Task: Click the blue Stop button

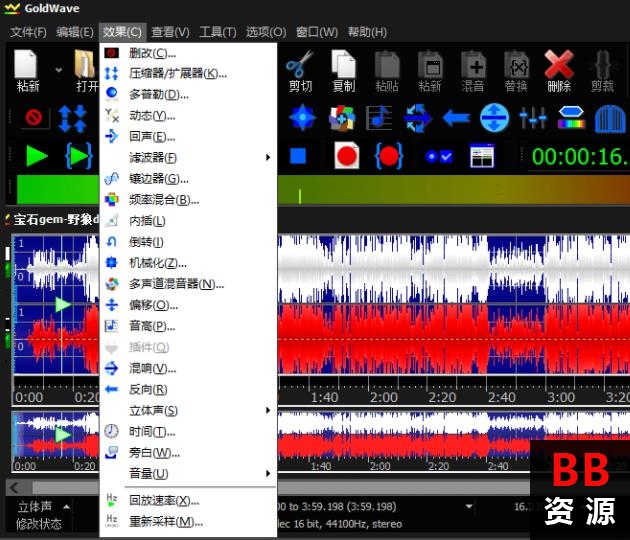Action: coord(298,156)
